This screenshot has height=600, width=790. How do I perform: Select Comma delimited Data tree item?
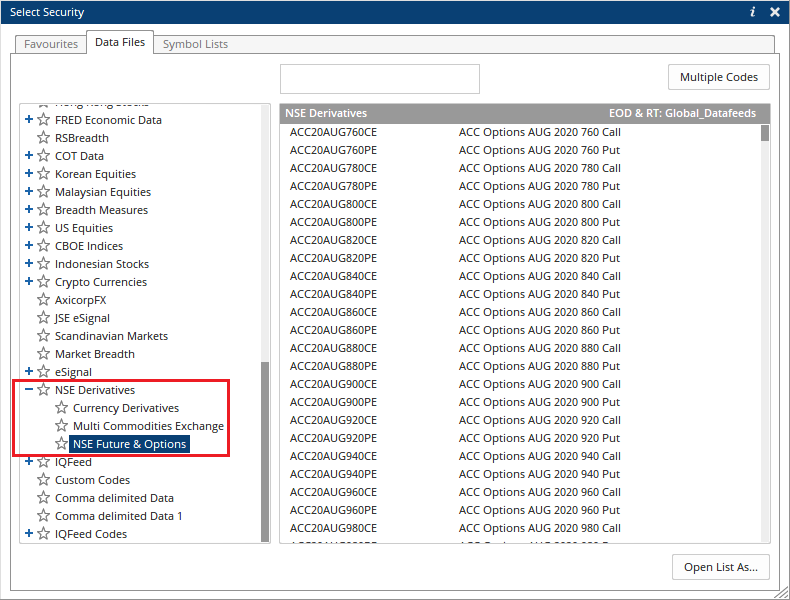click(114, 498)
